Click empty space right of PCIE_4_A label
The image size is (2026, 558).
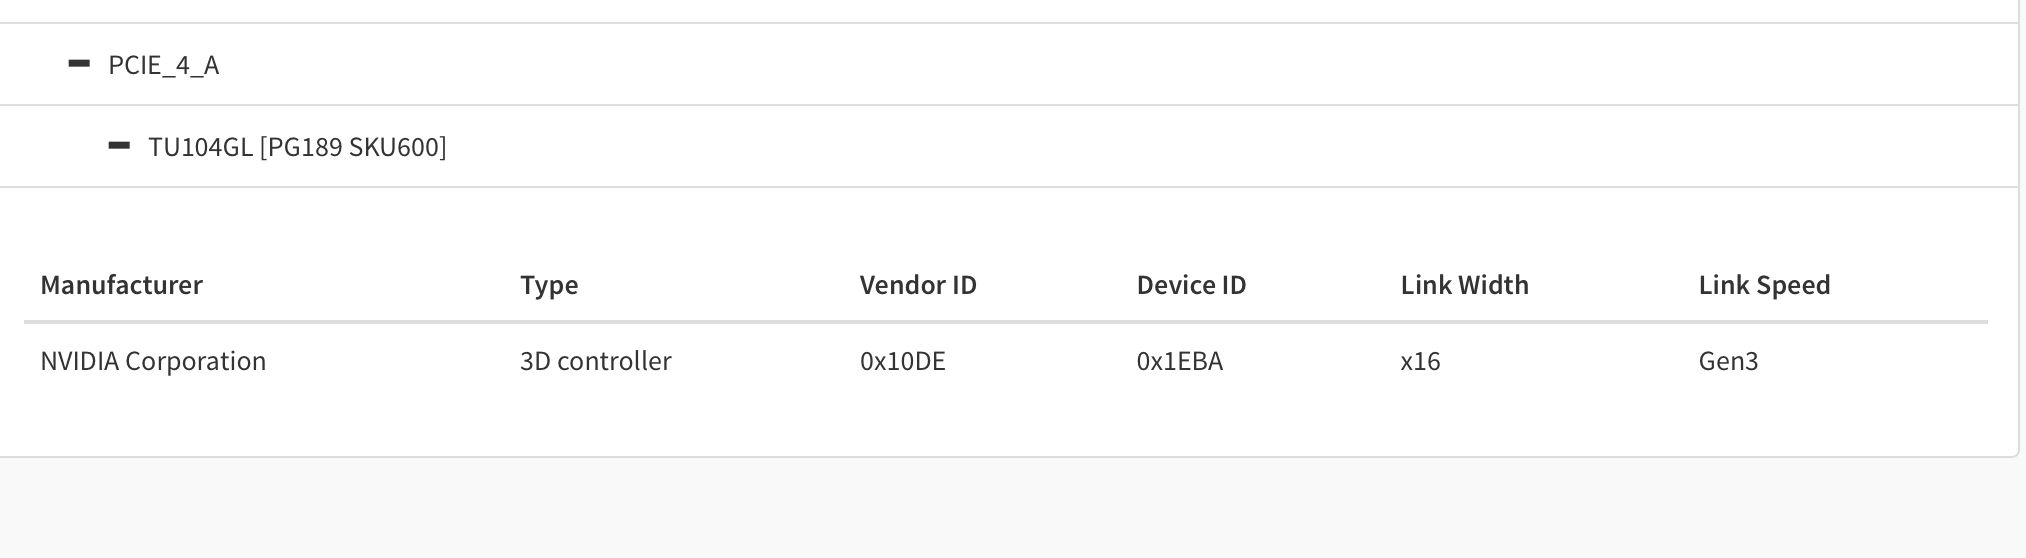(x=1100, y=65)
